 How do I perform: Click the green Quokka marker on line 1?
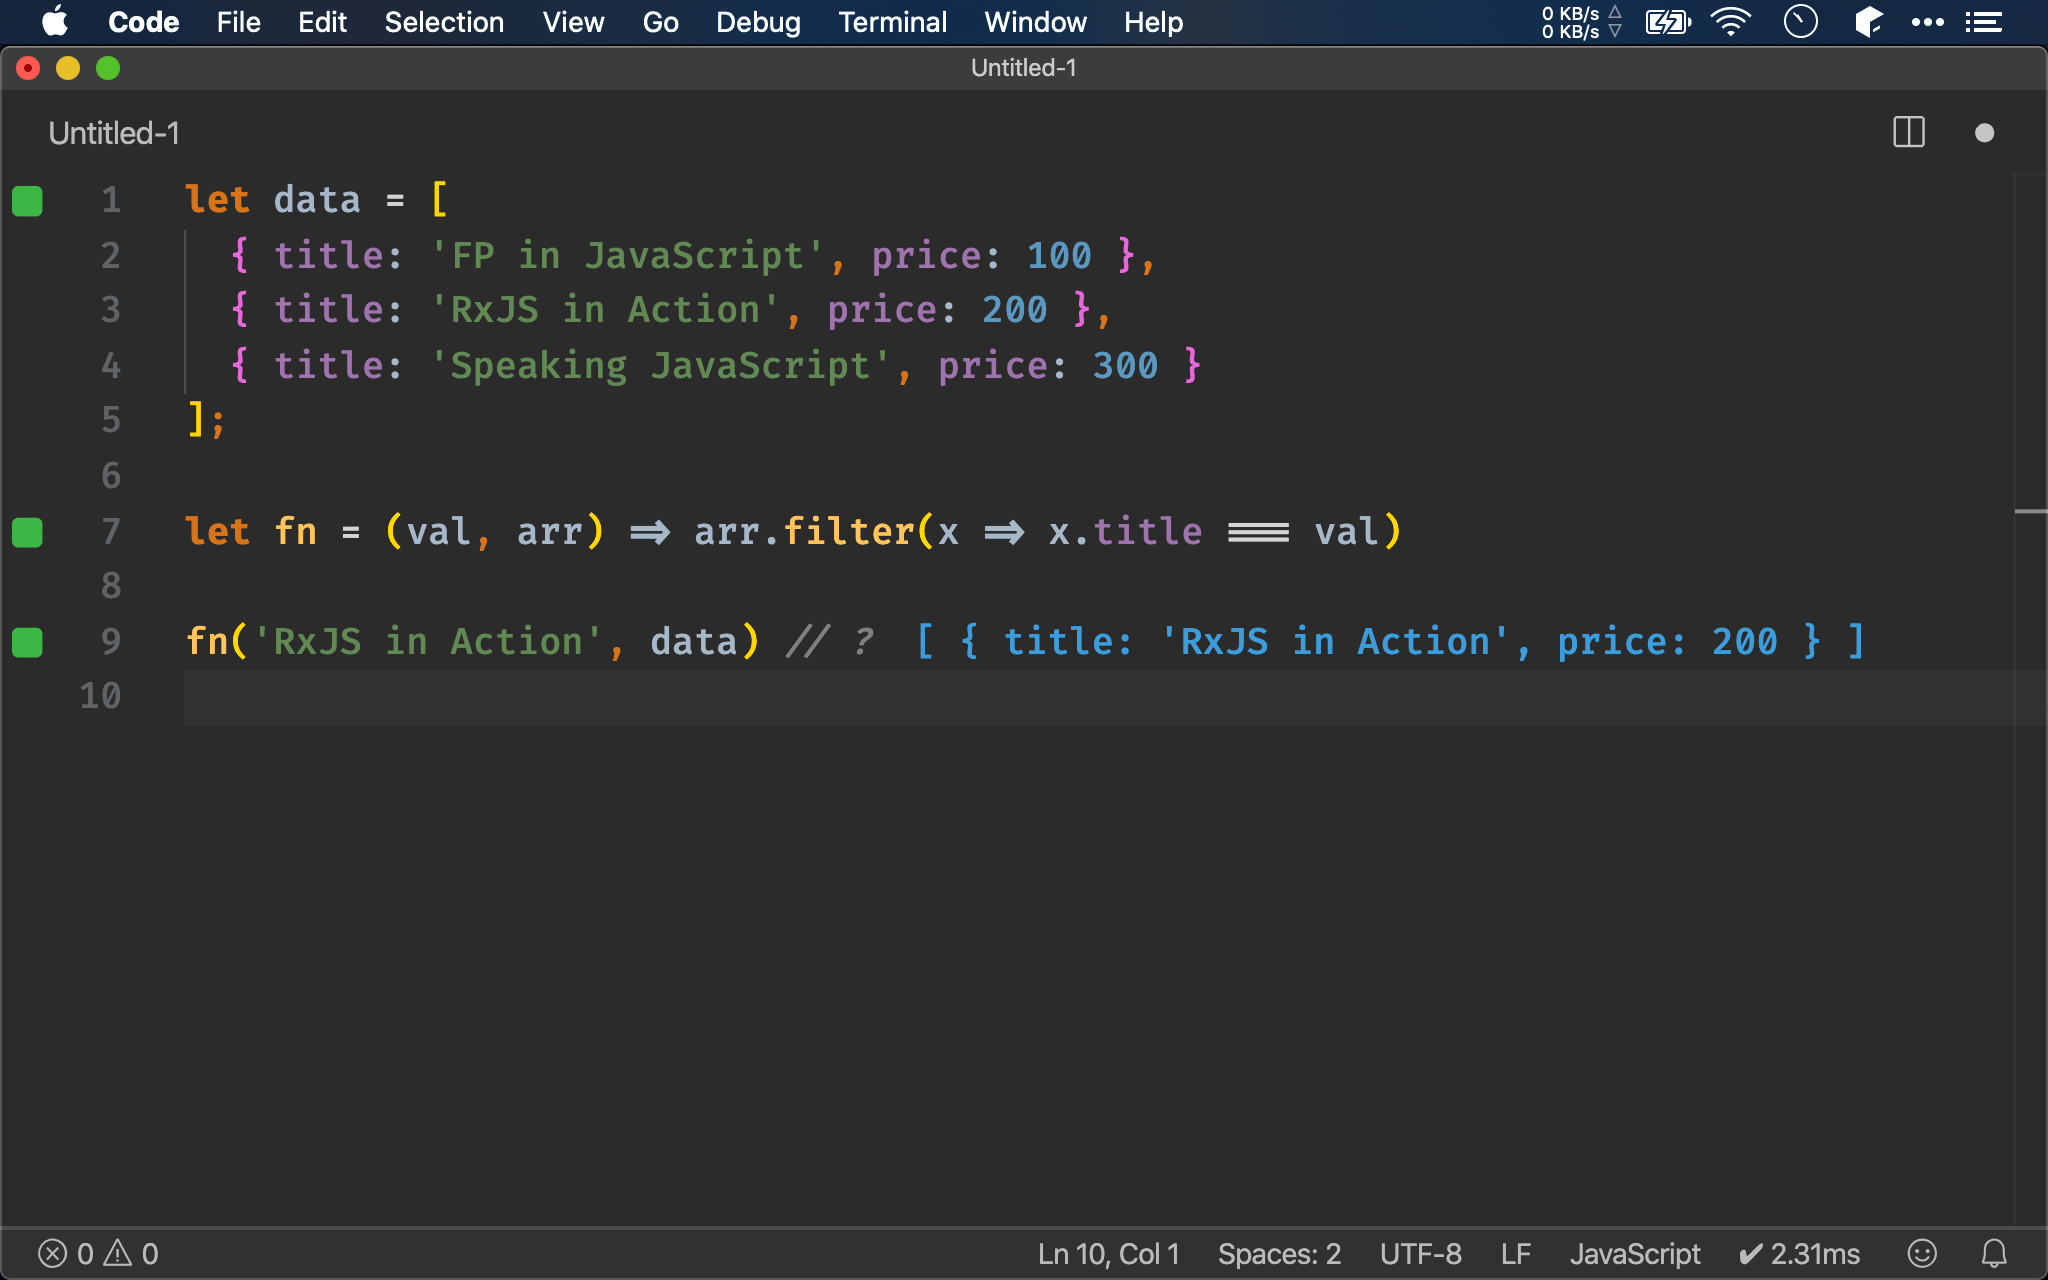point(27,201)
